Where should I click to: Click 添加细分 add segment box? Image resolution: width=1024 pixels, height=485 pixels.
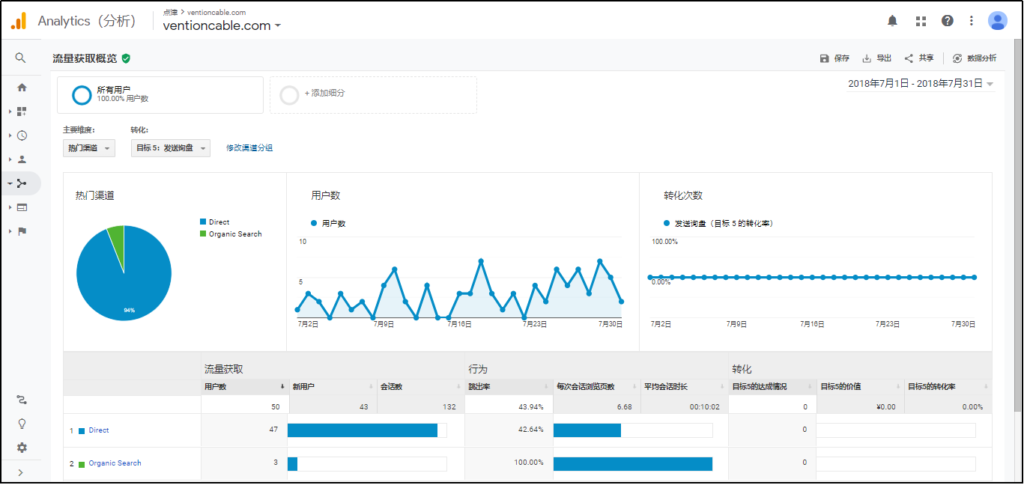pos(374,95)
